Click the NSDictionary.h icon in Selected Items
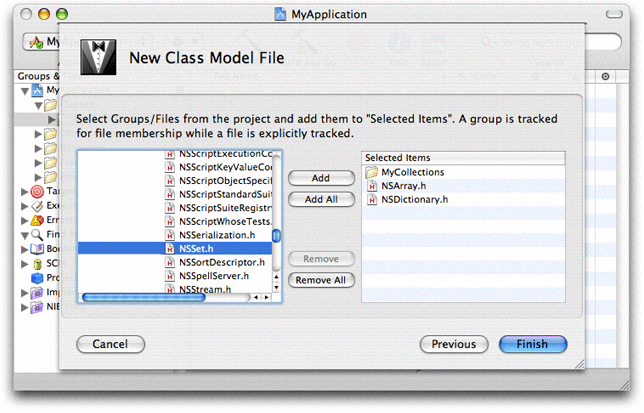 (x=371, y=200)
